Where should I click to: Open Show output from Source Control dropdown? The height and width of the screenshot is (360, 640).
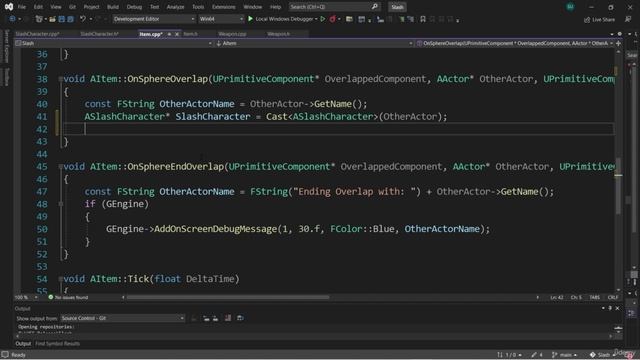[x=122, y=318]
